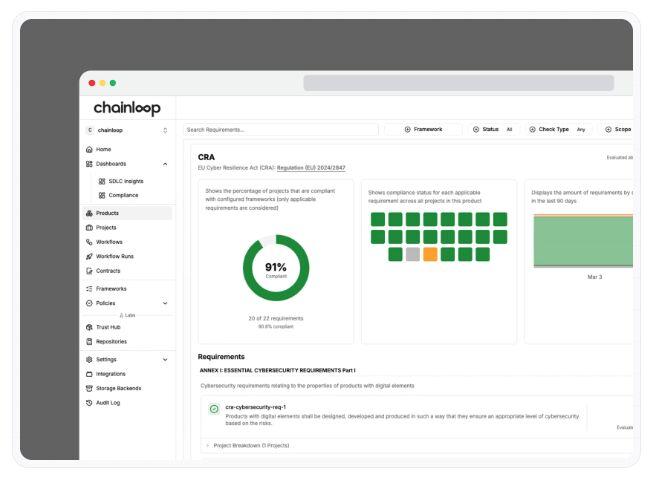Click the Repositories sidebar label

coord(111,341)
